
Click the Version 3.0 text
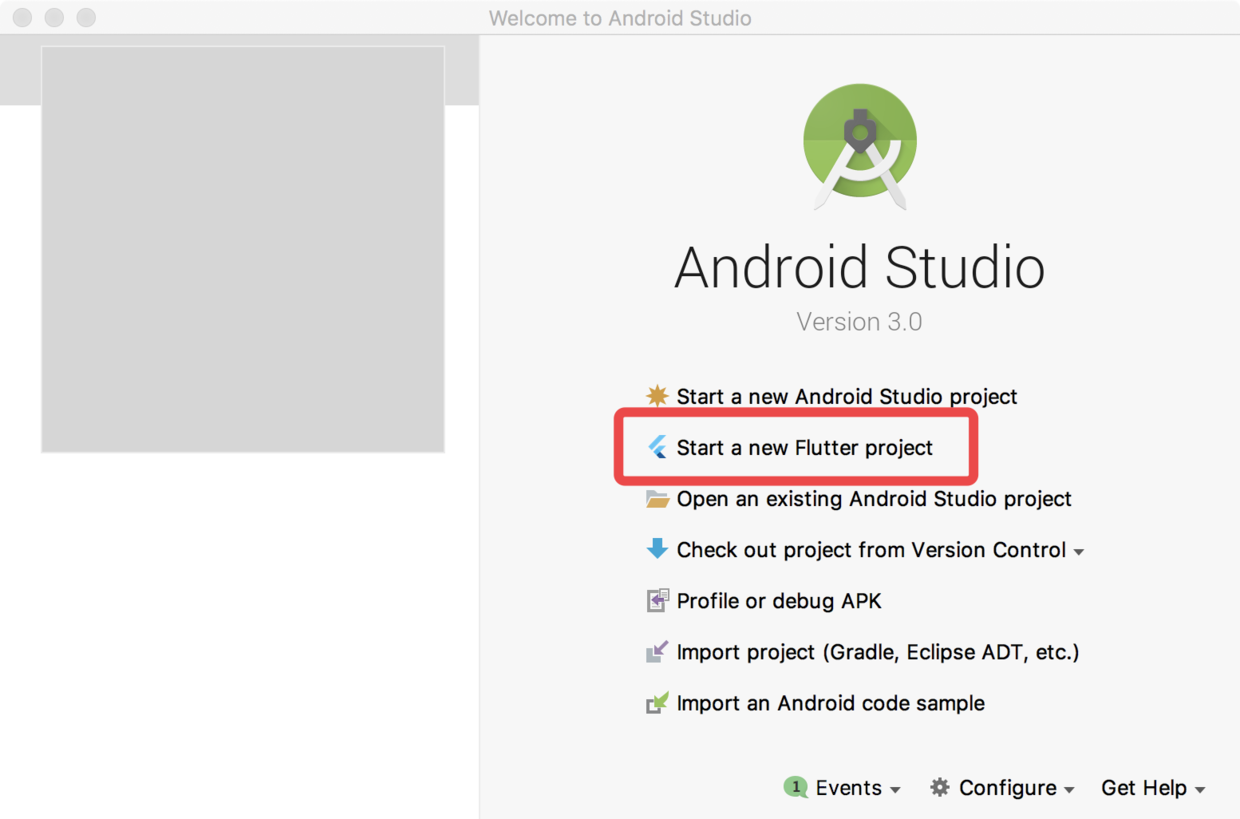859,322
